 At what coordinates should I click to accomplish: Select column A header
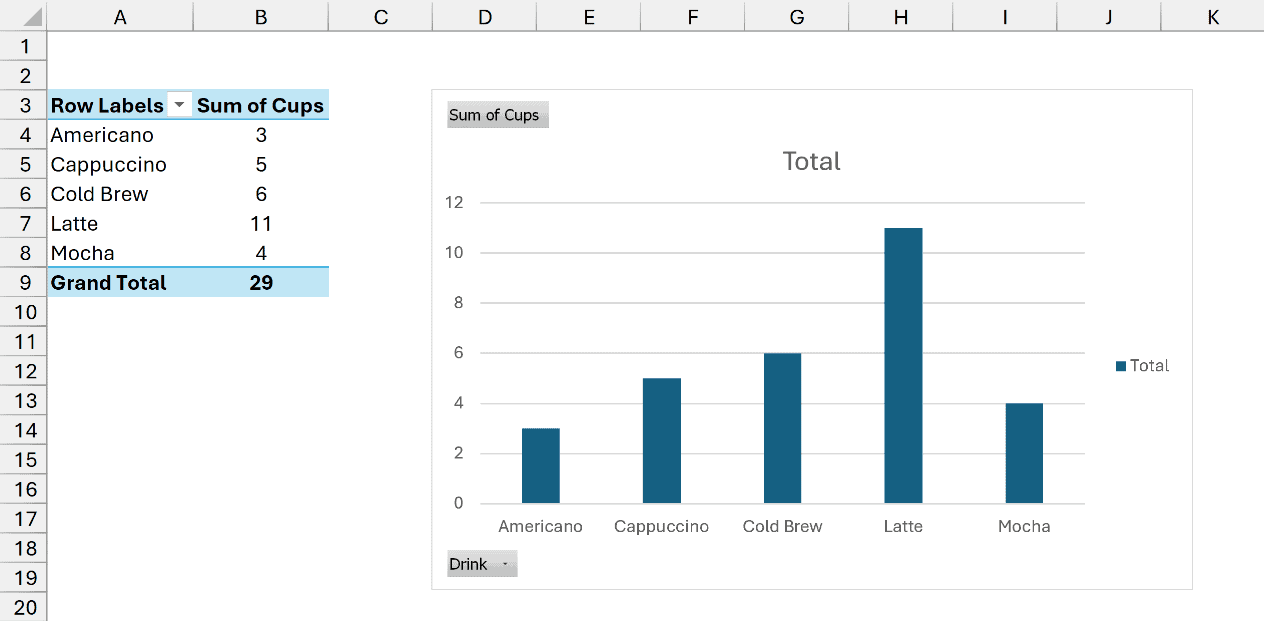click(x=120, y=16)
